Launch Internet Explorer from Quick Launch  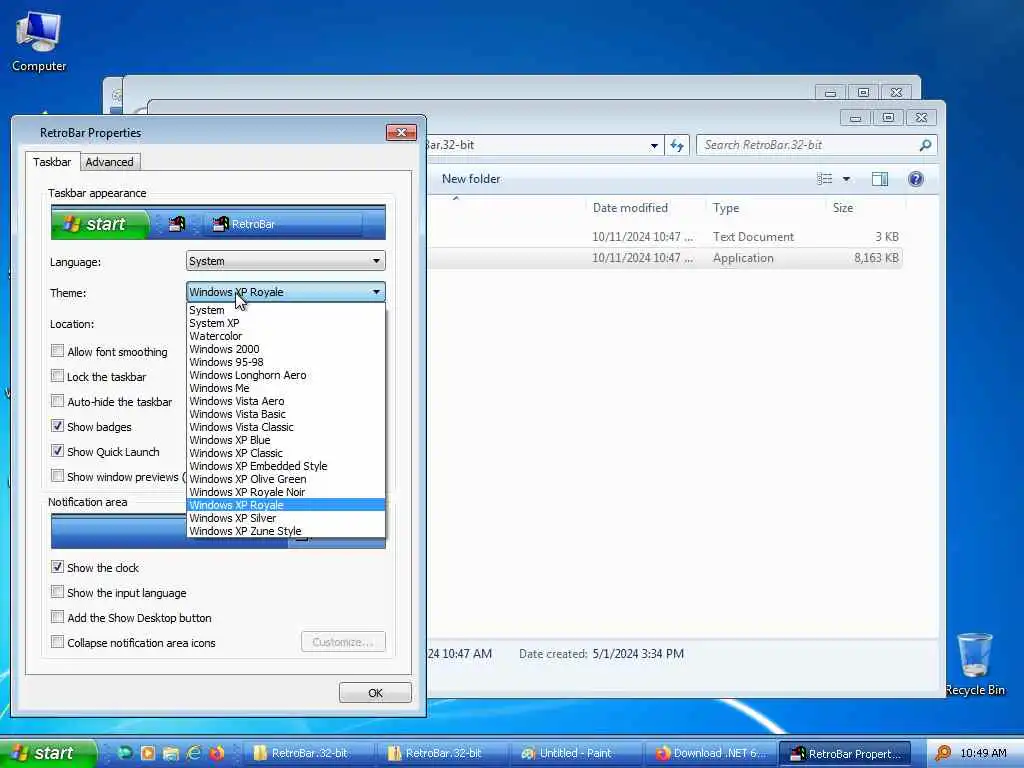pyautogui.click(x=193, y=753)
